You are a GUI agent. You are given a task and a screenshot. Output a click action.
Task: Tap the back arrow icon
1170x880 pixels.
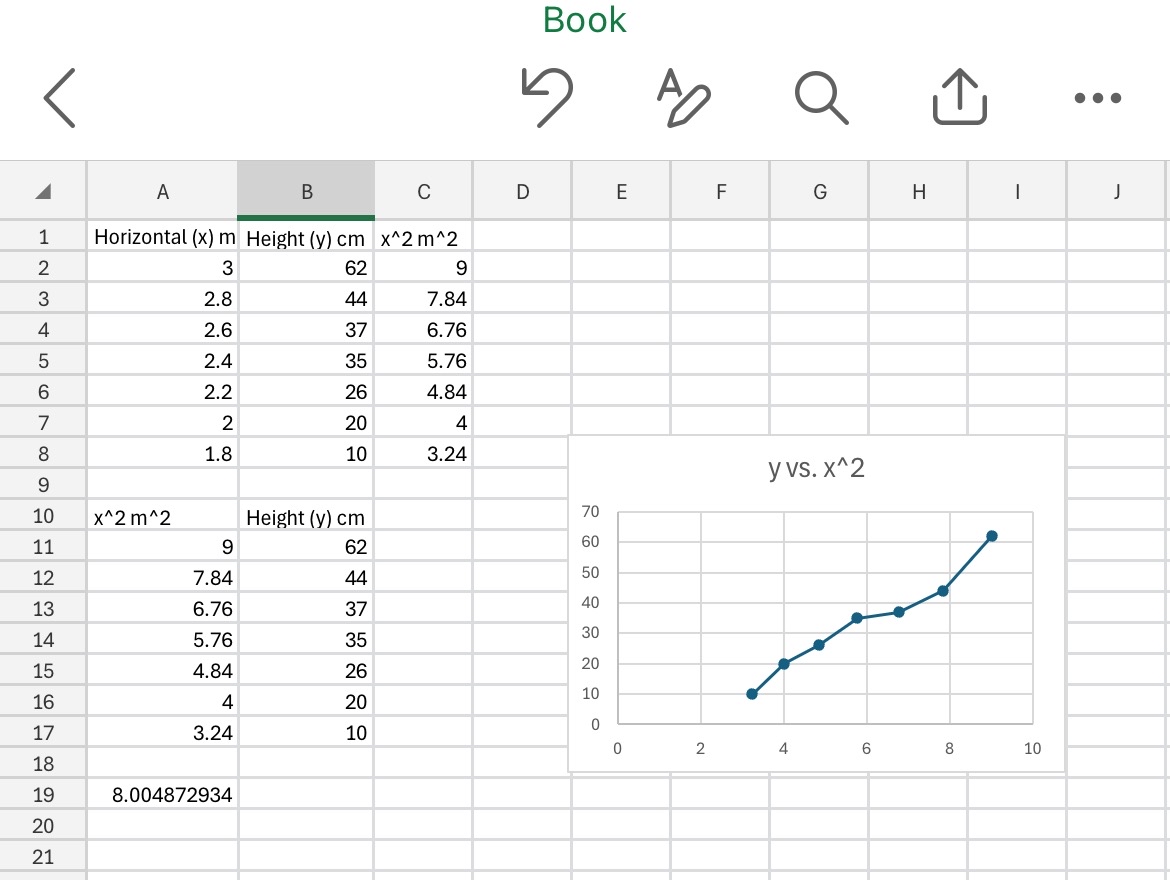click(60, 98)
